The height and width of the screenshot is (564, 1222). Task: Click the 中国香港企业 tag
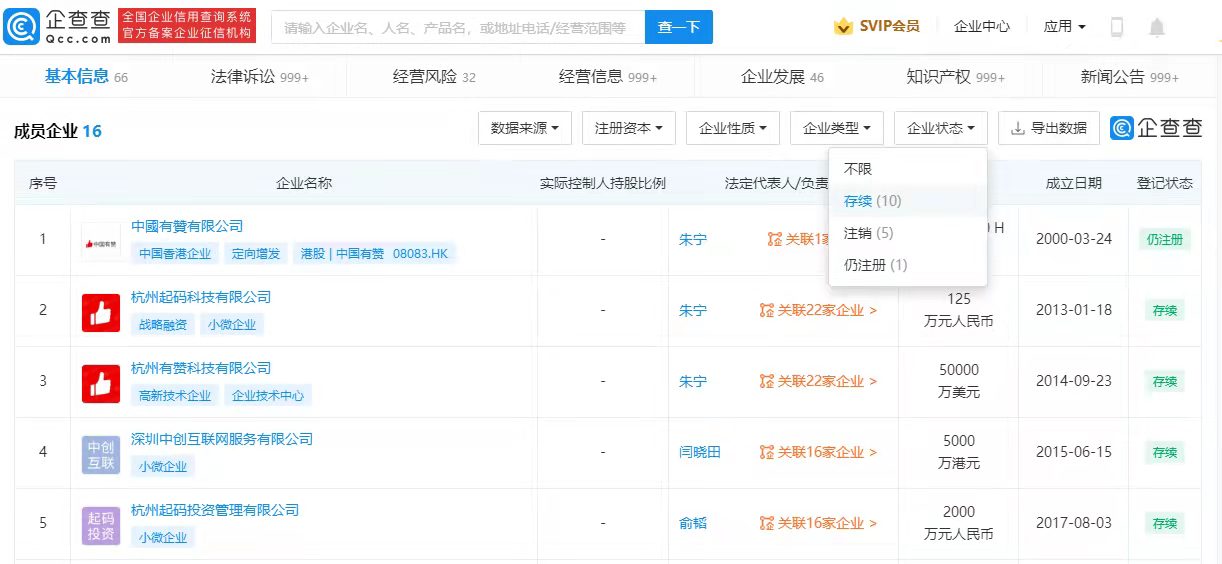pos(175,253)
